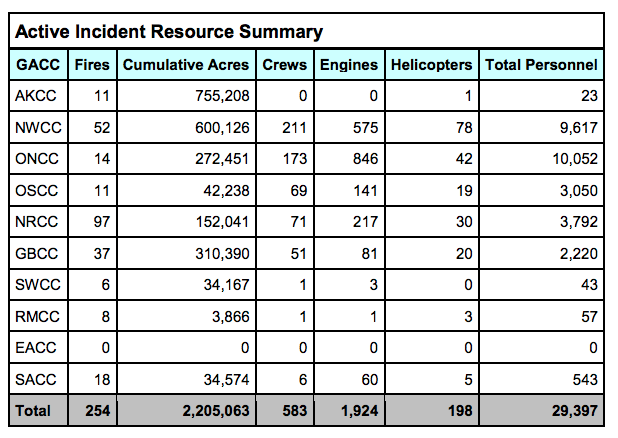This screenshot has width=618, height=438.
Task: Click the Total row label
Action: [33, 411]
